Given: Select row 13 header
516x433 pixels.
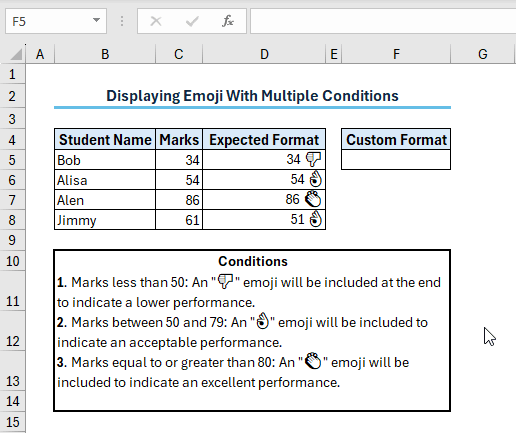Looking at the screenshot, I should pos(12,371).
